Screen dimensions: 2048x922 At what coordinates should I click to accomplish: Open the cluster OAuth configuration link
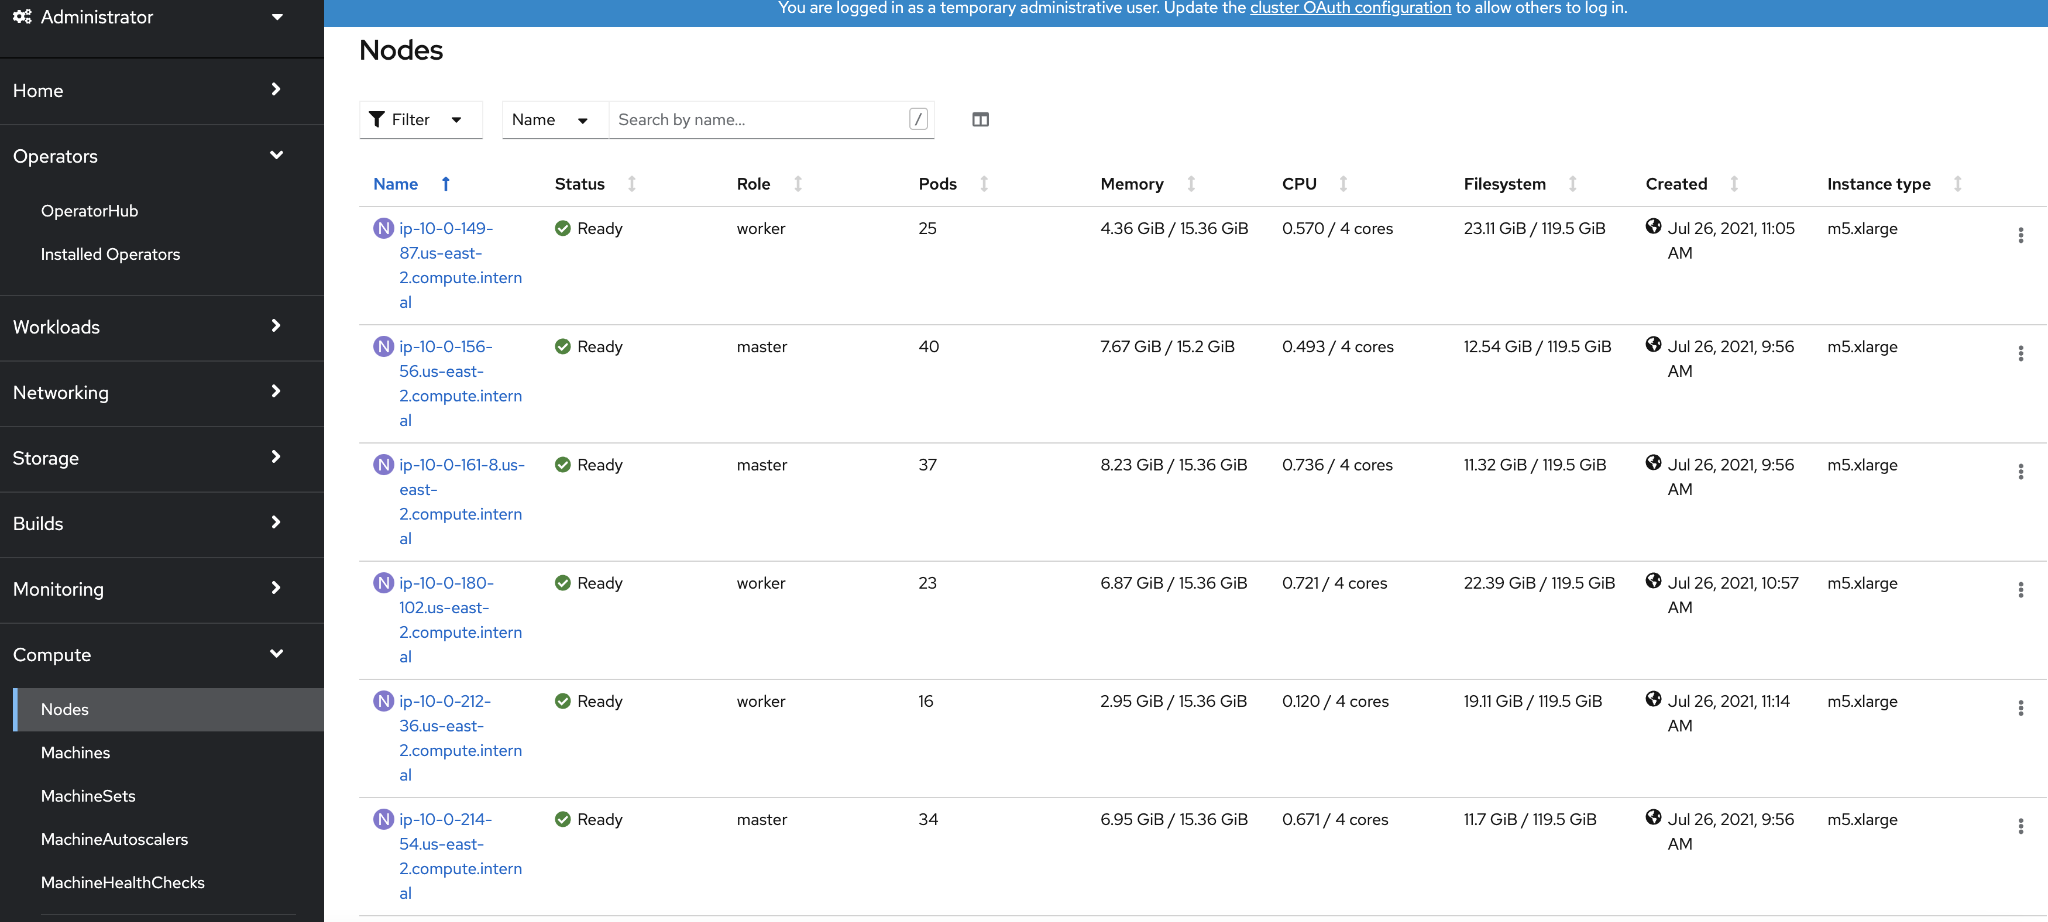pyautogui.click(x=1350, y=8)
